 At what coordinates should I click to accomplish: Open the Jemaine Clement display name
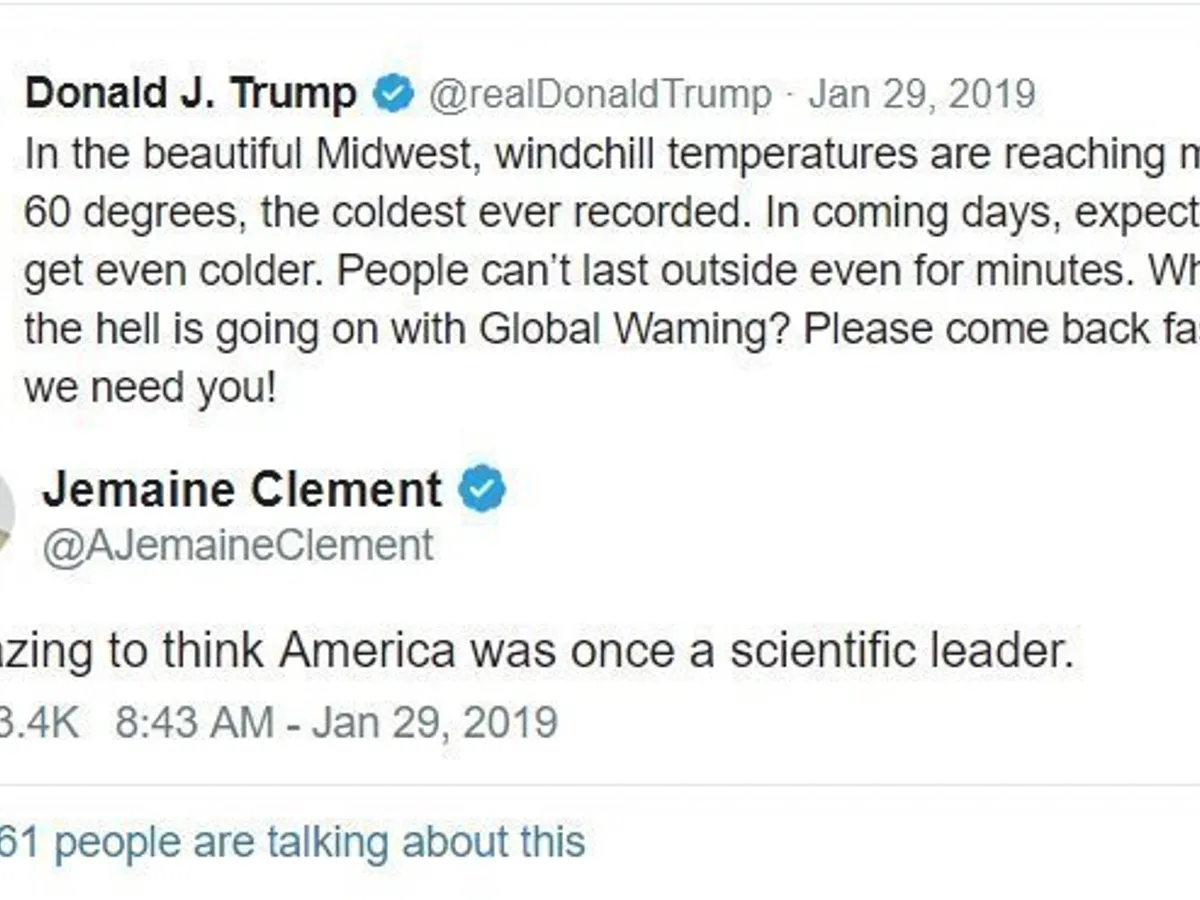click(x=242, y=490)
